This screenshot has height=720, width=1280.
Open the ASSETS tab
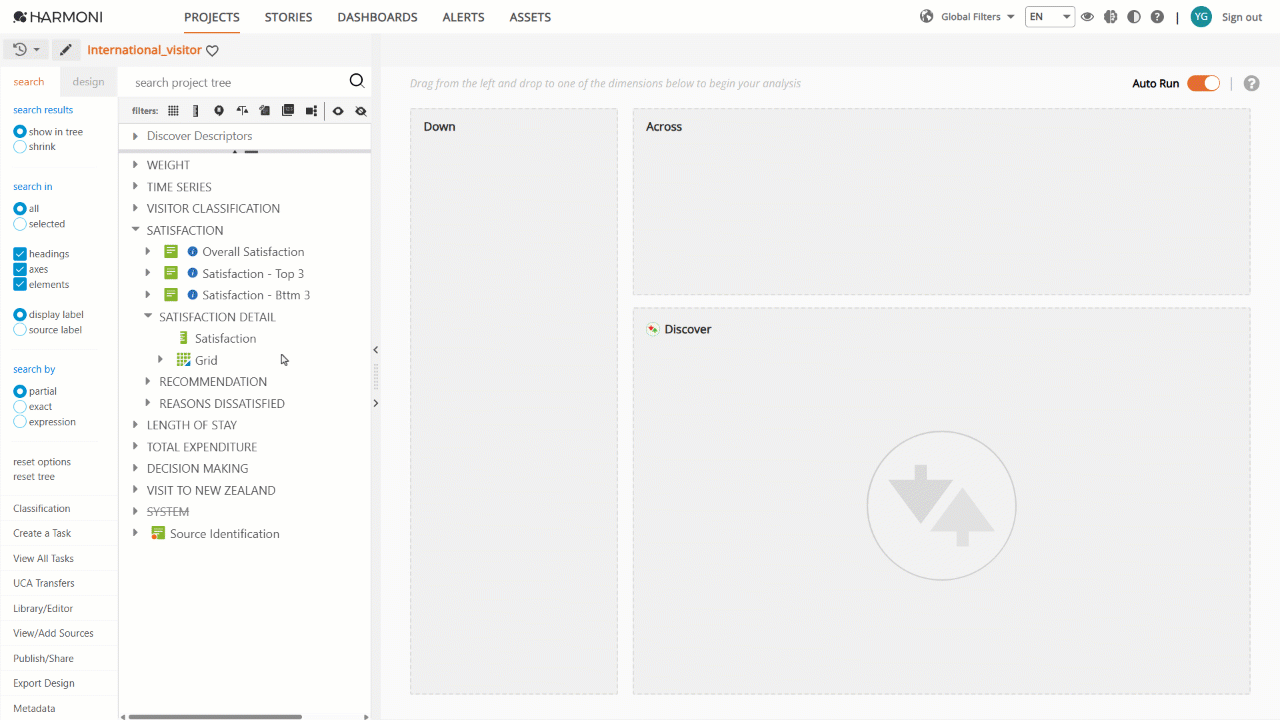(530, 17)
